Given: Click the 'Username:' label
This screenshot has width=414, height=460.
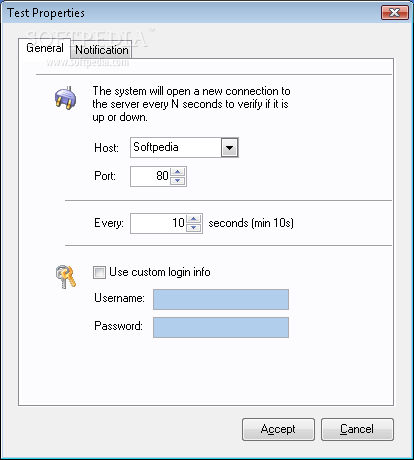Looking at the screenshot, I should 119,298.
